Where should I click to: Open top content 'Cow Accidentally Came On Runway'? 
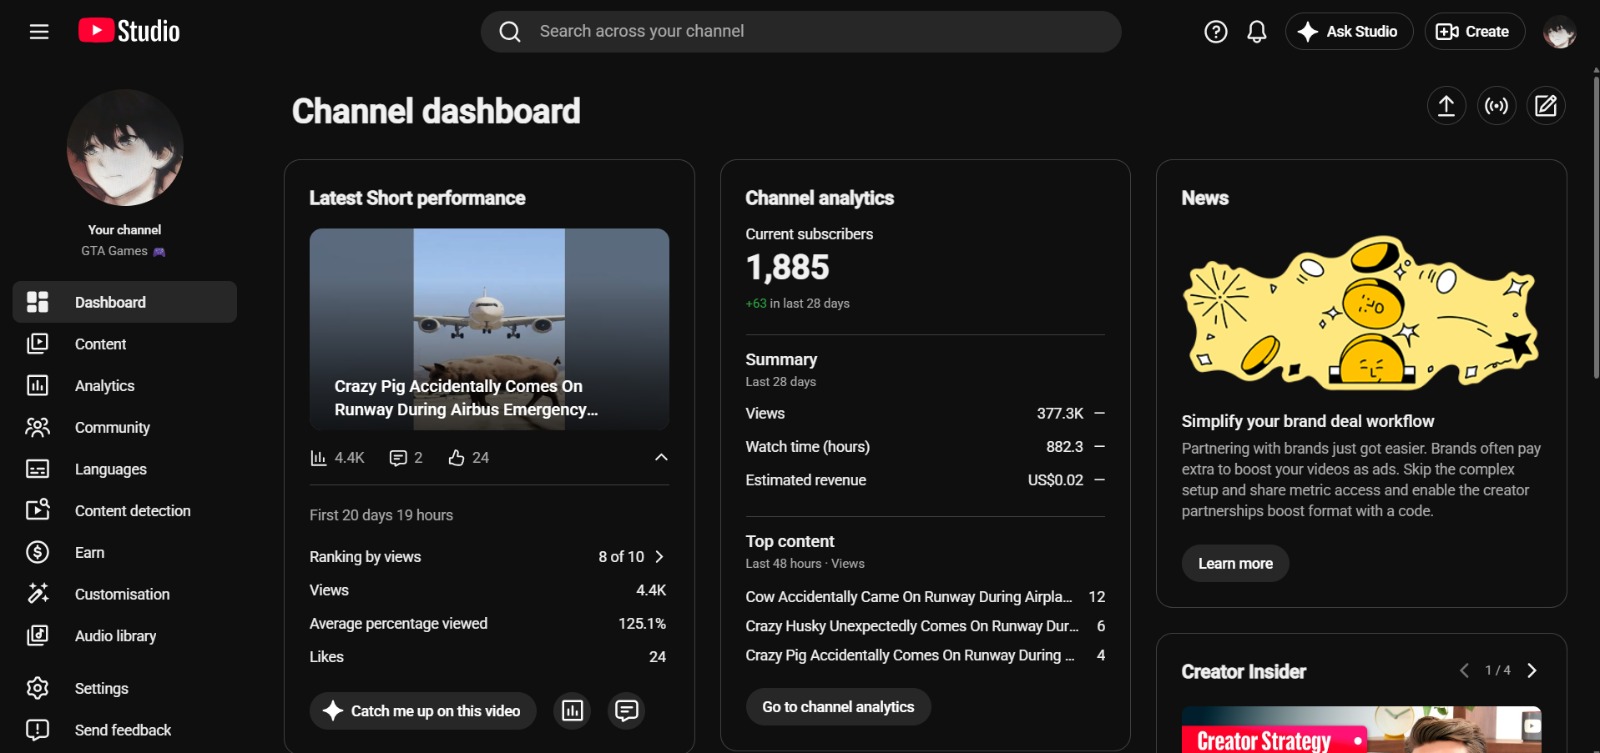coord(909,597)
